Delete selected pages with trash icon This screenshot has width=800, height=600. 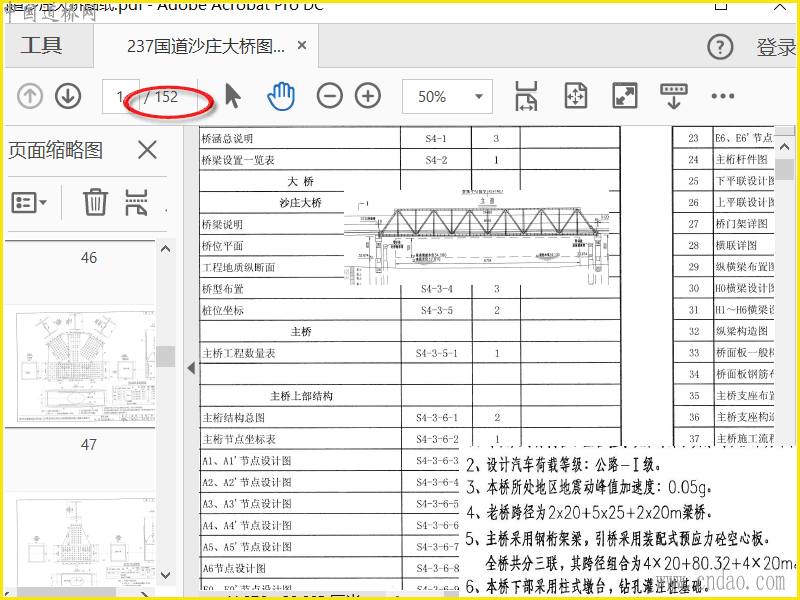pos(95,202)
